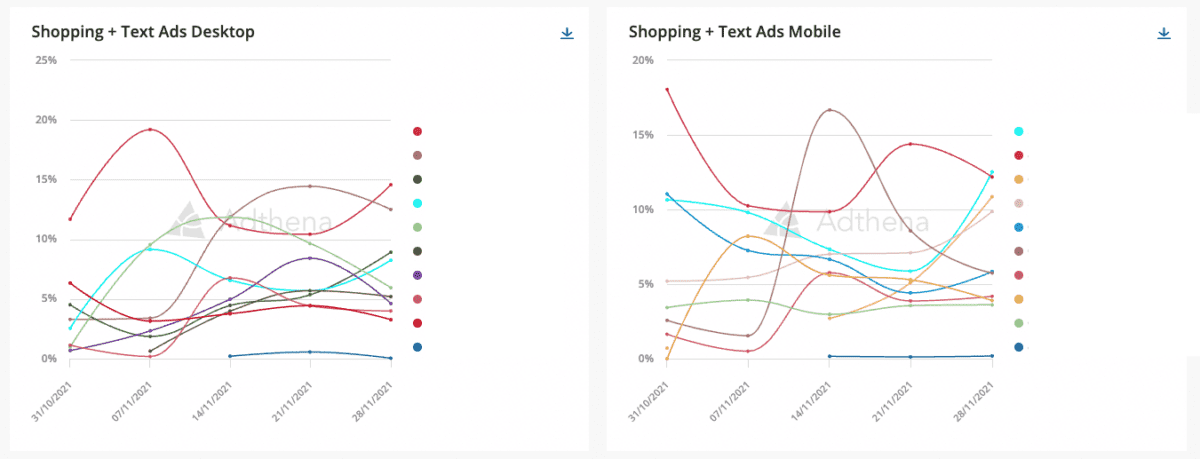
Task: Toggle the mauve legend dot in Desktop chart
Action: pos(417,155)
